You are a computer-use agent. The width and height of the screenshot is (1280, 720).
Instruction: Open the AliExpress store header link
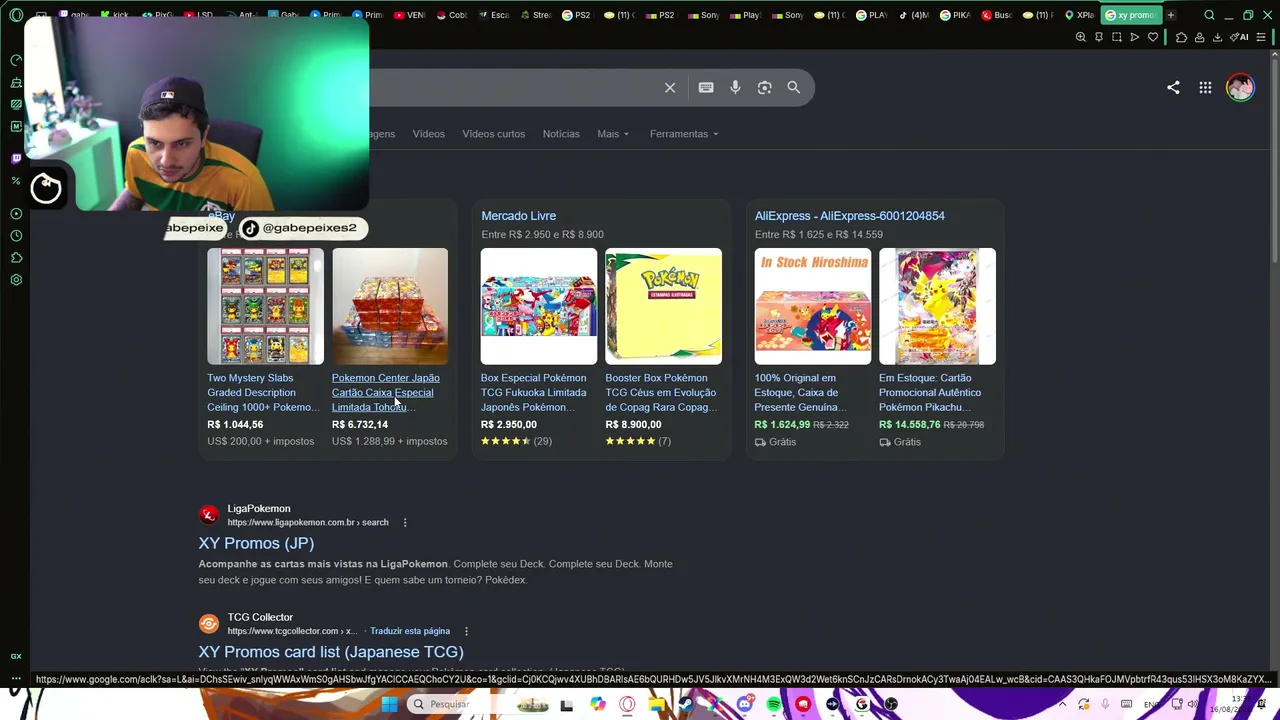849,216
